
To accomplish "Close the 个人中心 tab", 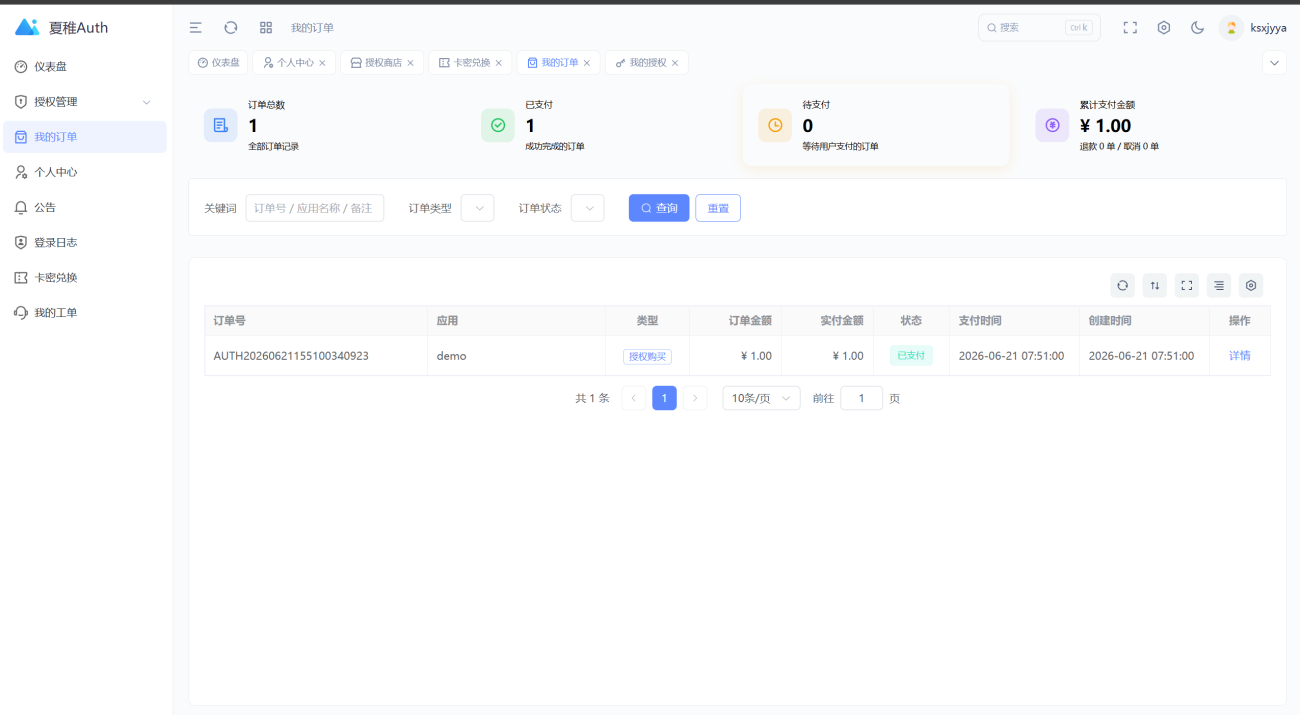I will click(x=322, y=63).
